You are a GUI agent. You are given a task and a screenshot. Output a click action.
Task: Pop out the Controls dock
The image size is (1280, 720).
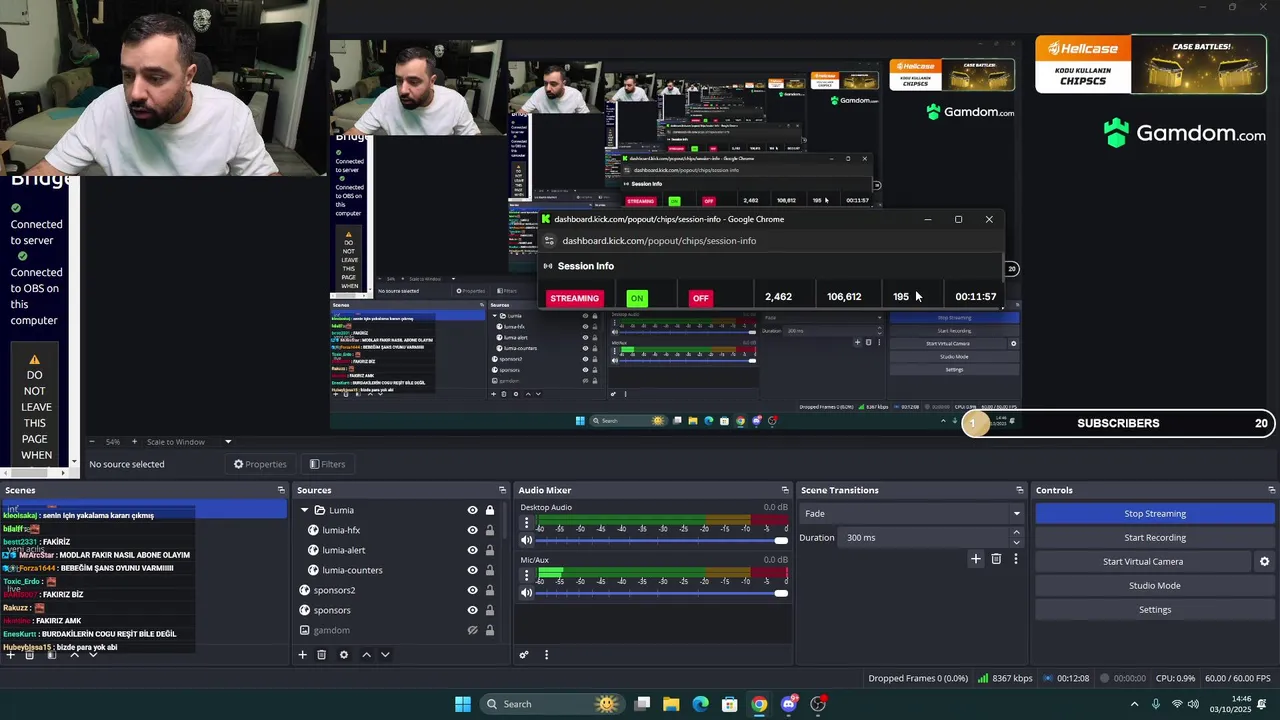pos(1271,490)
